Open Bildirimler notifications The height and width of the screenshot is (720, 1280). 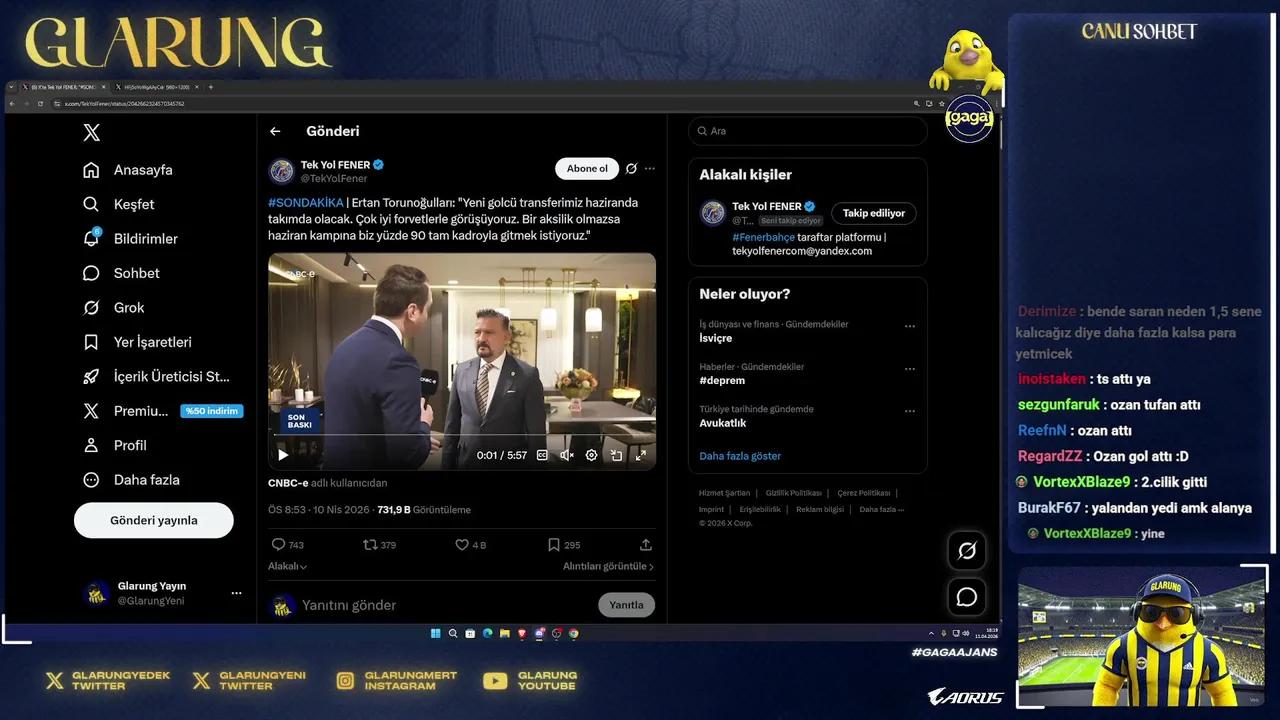[131, 238]
